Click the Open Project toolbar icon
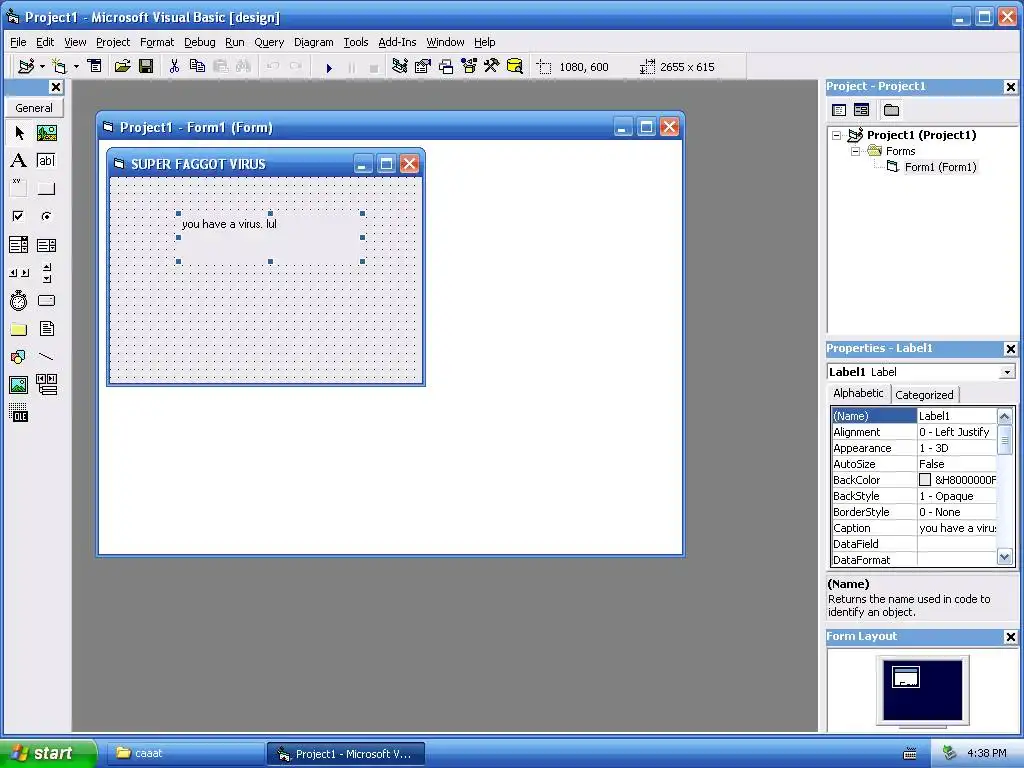Image resolution: width=1024 pixels, height=768 pixels. [x=122, y=66]
